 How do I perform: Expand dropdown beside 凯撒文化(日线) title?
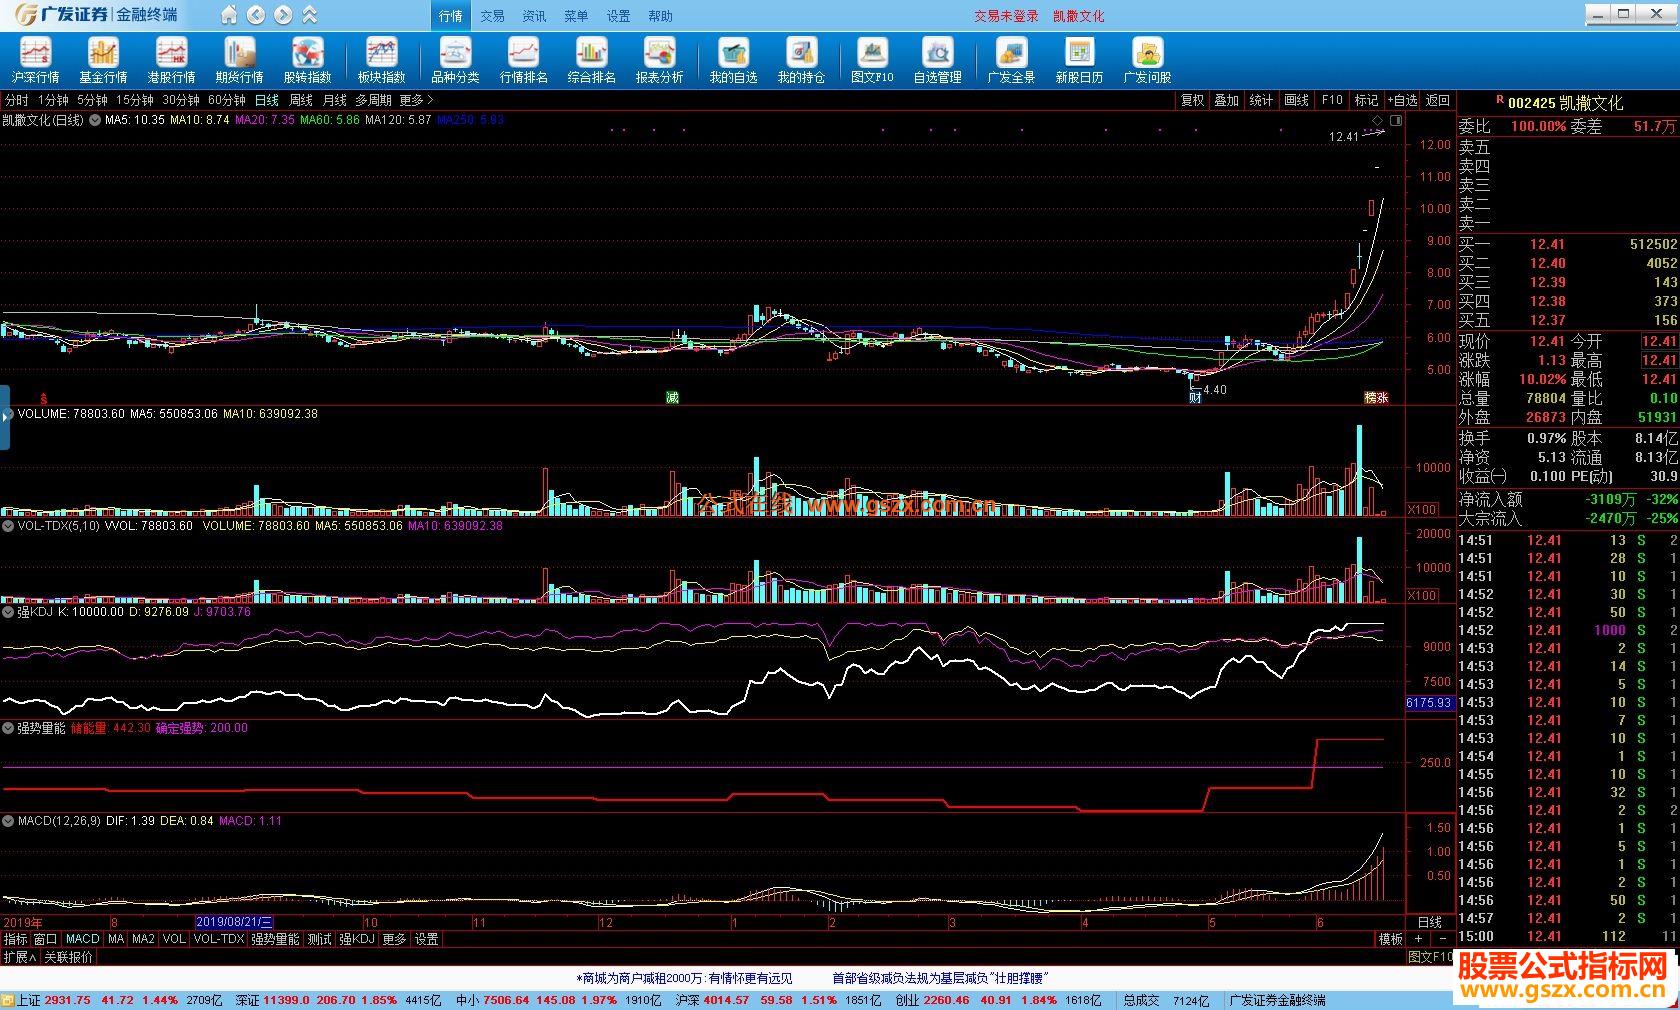(x=95, y=120)
